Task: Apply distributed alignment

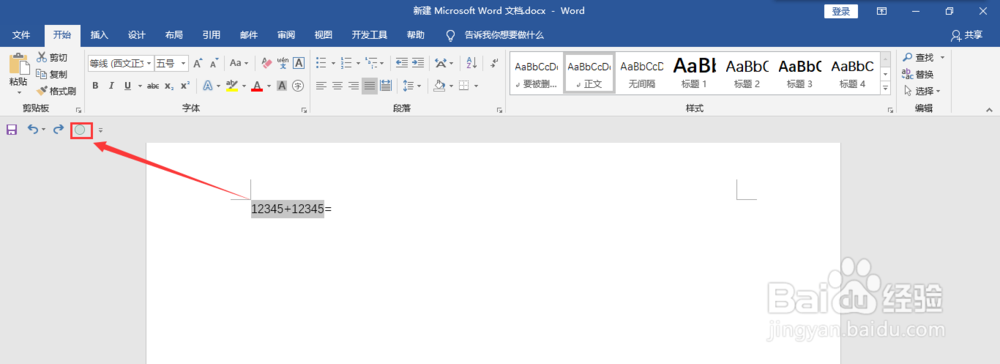Action: 386,85
